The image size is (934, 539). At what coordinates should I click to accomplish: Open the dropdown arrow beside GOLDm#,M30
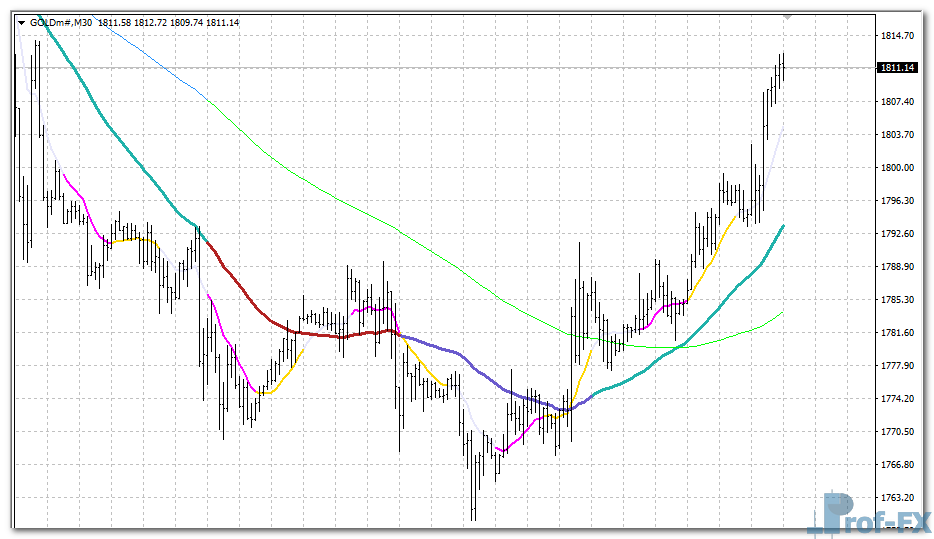pyautogui.click(x=22, y=22)
